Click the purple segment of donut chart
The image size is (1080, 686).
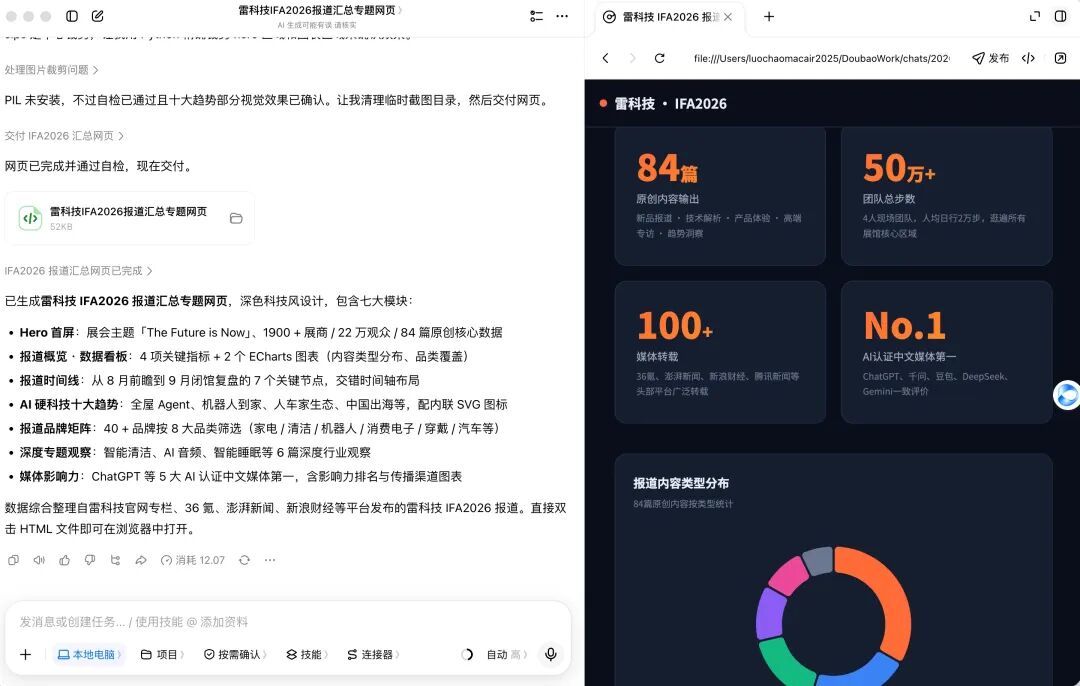[771, 613]
